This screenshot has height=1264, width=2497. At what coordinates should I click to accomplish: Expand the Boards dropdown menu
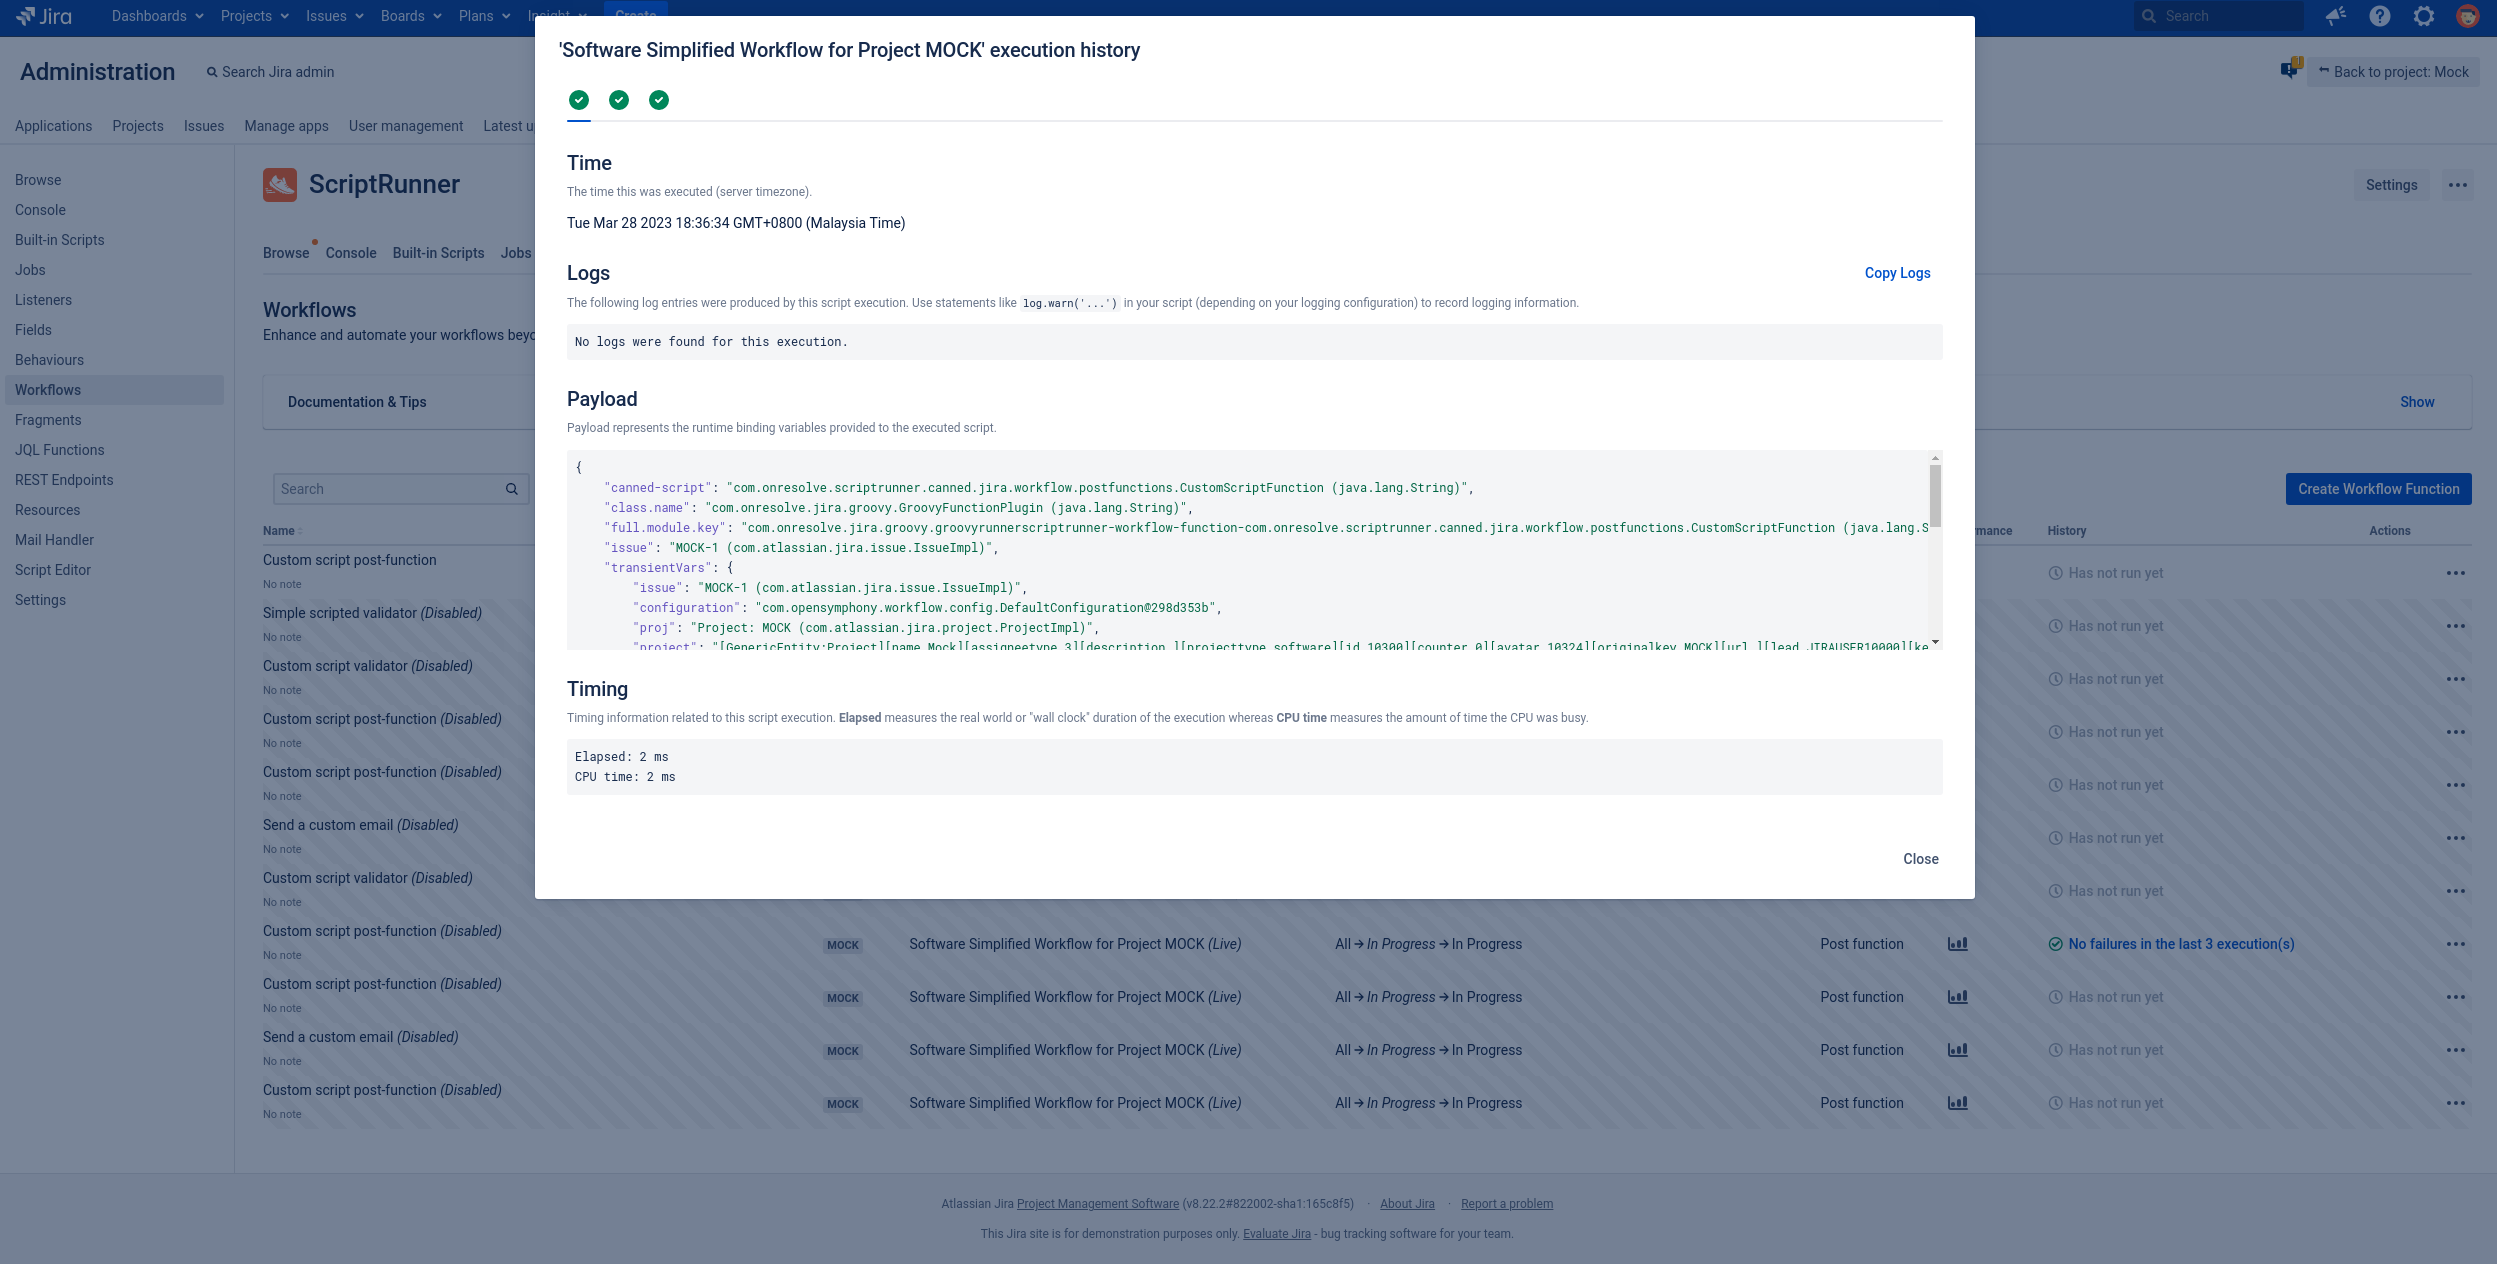point(410,16)
